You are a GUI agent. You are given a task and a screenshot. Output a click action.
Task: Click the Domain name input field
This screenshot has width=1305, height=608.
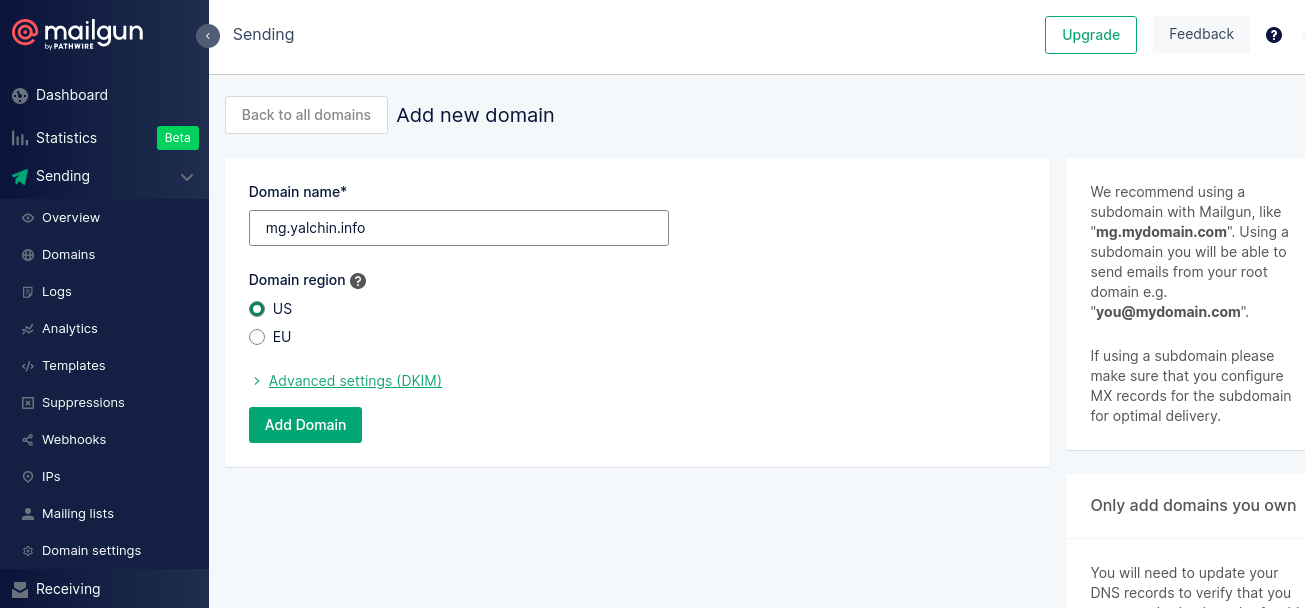click(458, 228)
